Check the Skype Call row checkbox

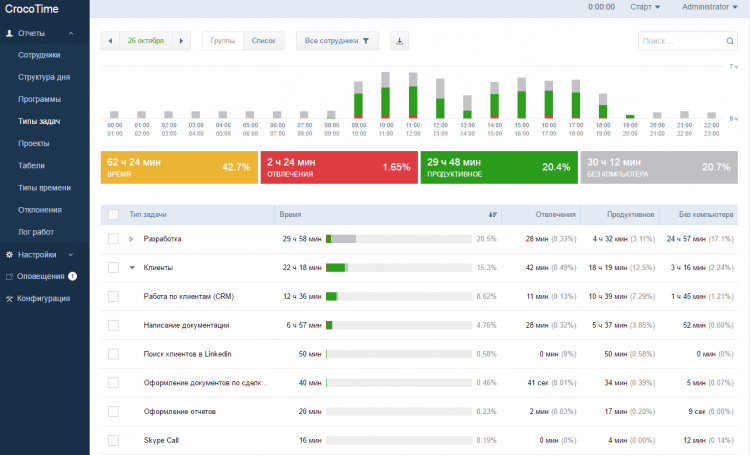tap(113, 440)
